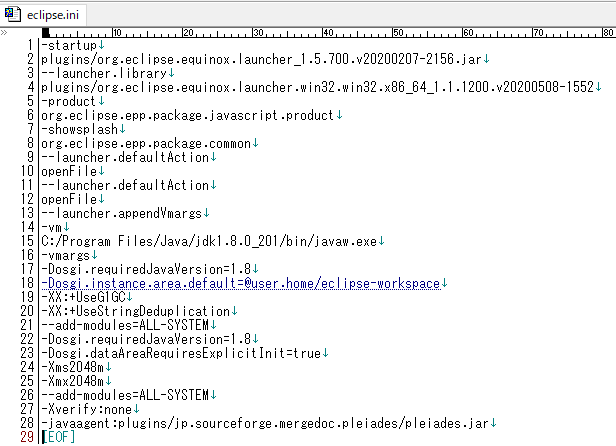Click the launcher.win32.win32.x86_64 path on line 4
The width and height of the screenshot is (616, 446).
coord(317,87)
